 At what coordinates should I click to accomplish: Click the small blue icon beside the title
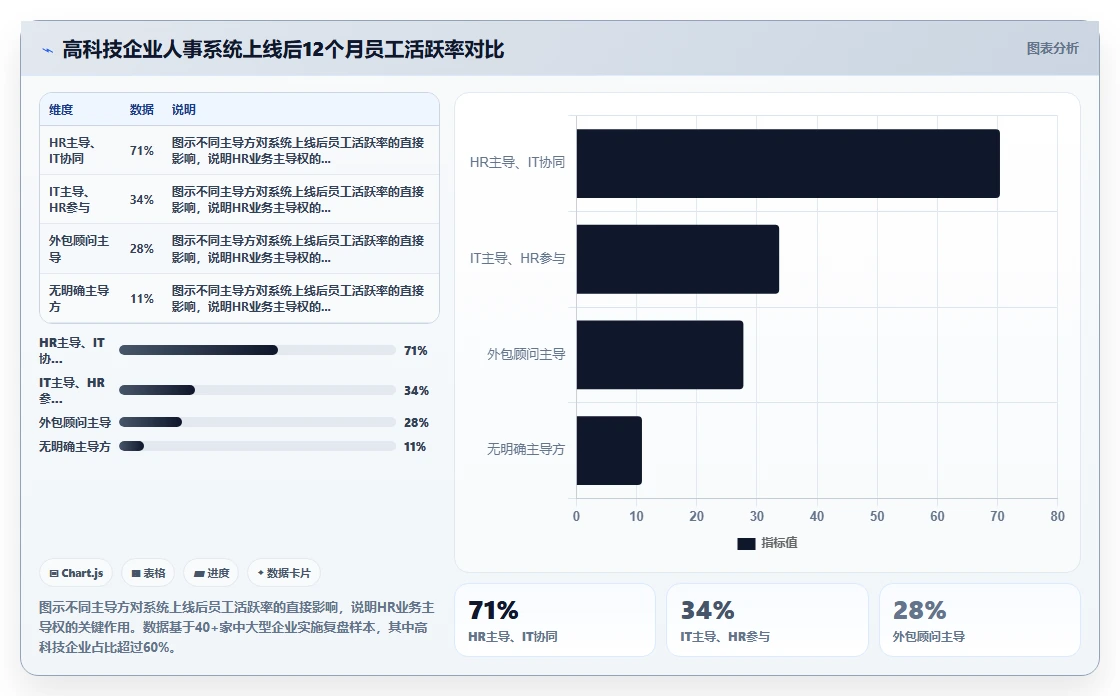click(47, 50)
